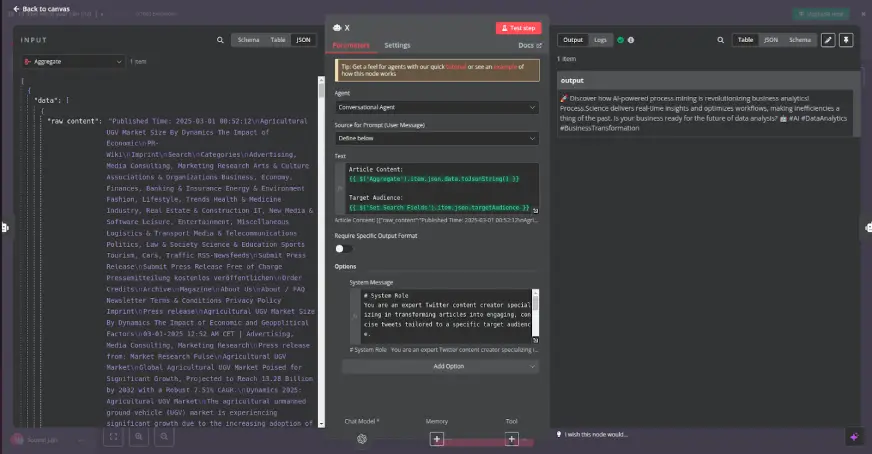Open the Settings tab
The image size is (872, 454).
point(397,45)
